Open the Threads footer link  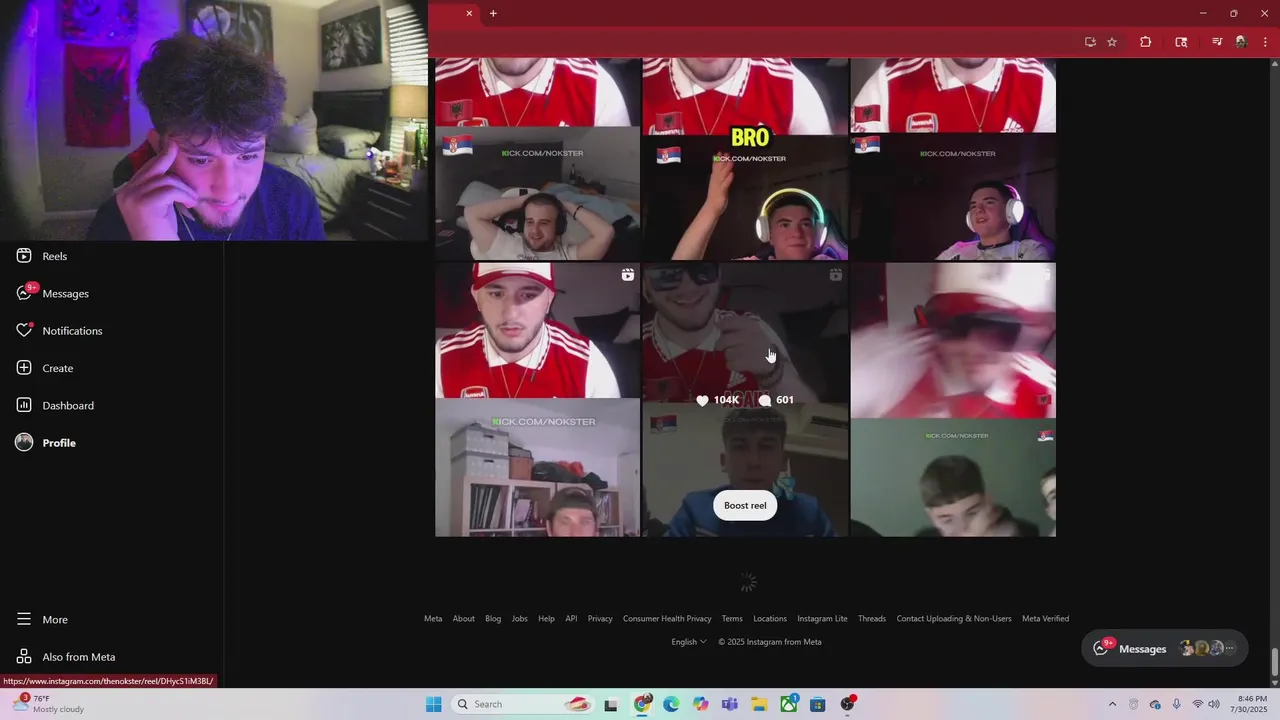click(x=872, y=618)
